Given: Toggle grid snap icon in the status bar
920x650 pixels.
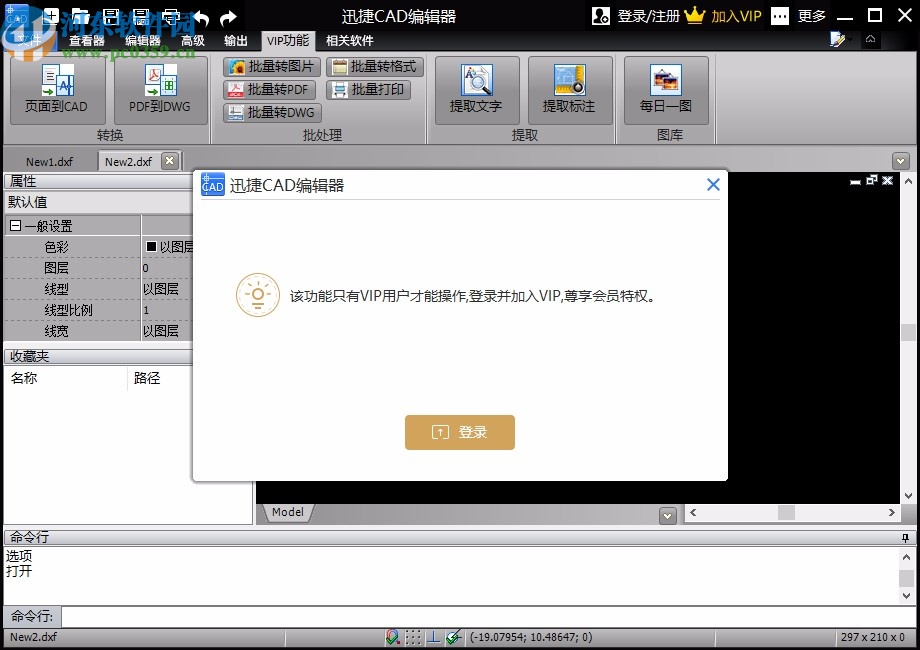Looking at the screenshot, I should [414, 637].
